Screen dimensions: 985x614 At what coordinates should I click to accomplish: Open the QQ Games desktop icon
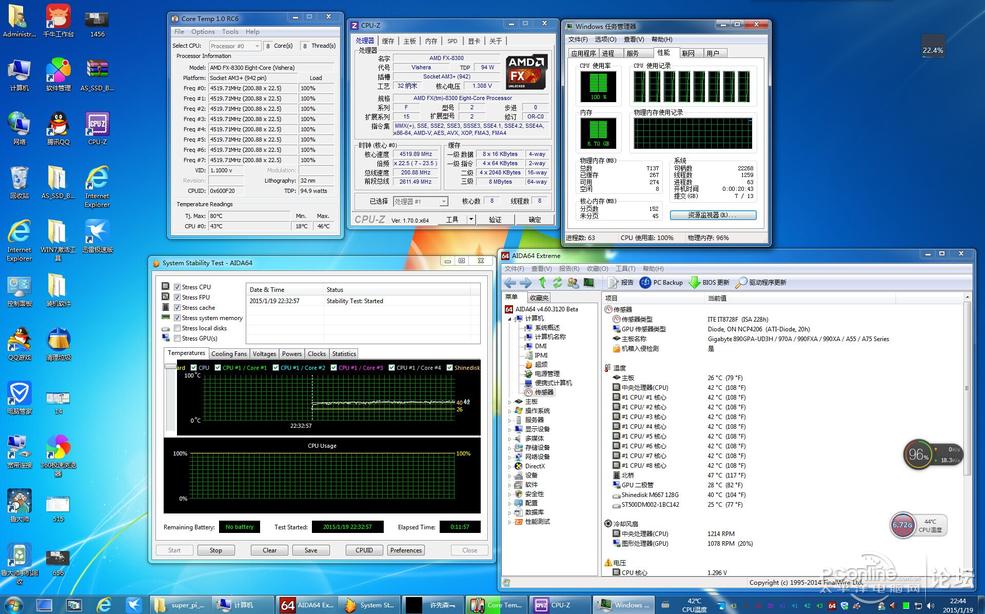click(x=19, y=344)
